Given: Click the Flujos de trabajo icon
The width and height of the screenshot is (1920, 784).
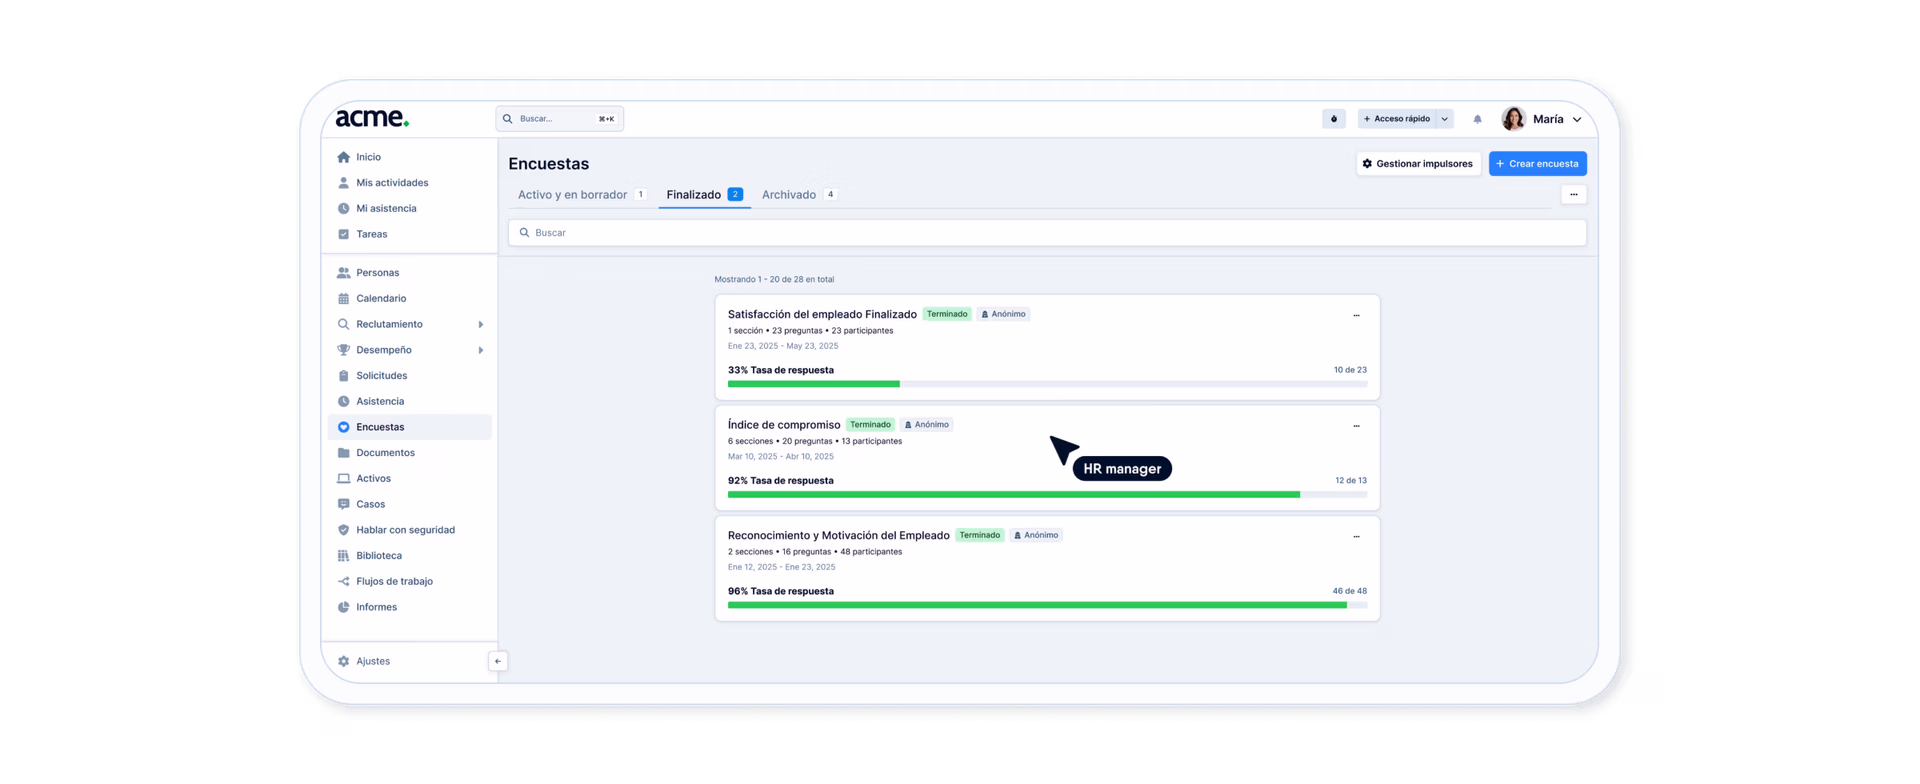Looking at the screenshot, I should (343, 581).
